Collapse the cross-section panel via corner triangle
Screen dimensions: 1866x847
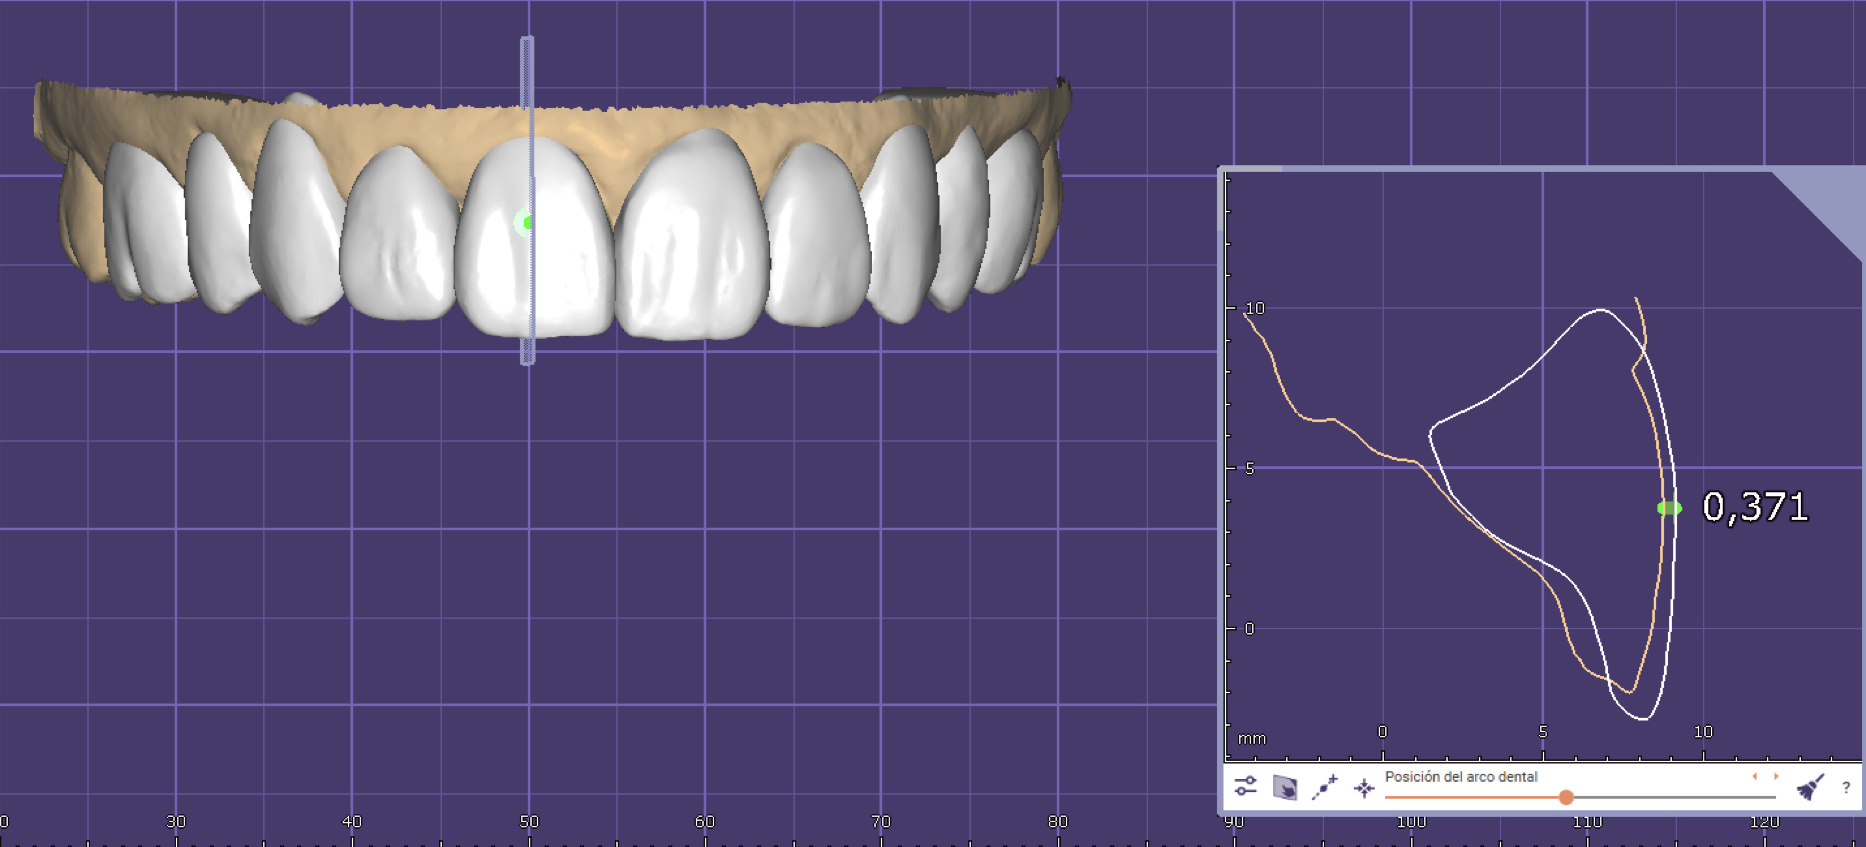1830,200
